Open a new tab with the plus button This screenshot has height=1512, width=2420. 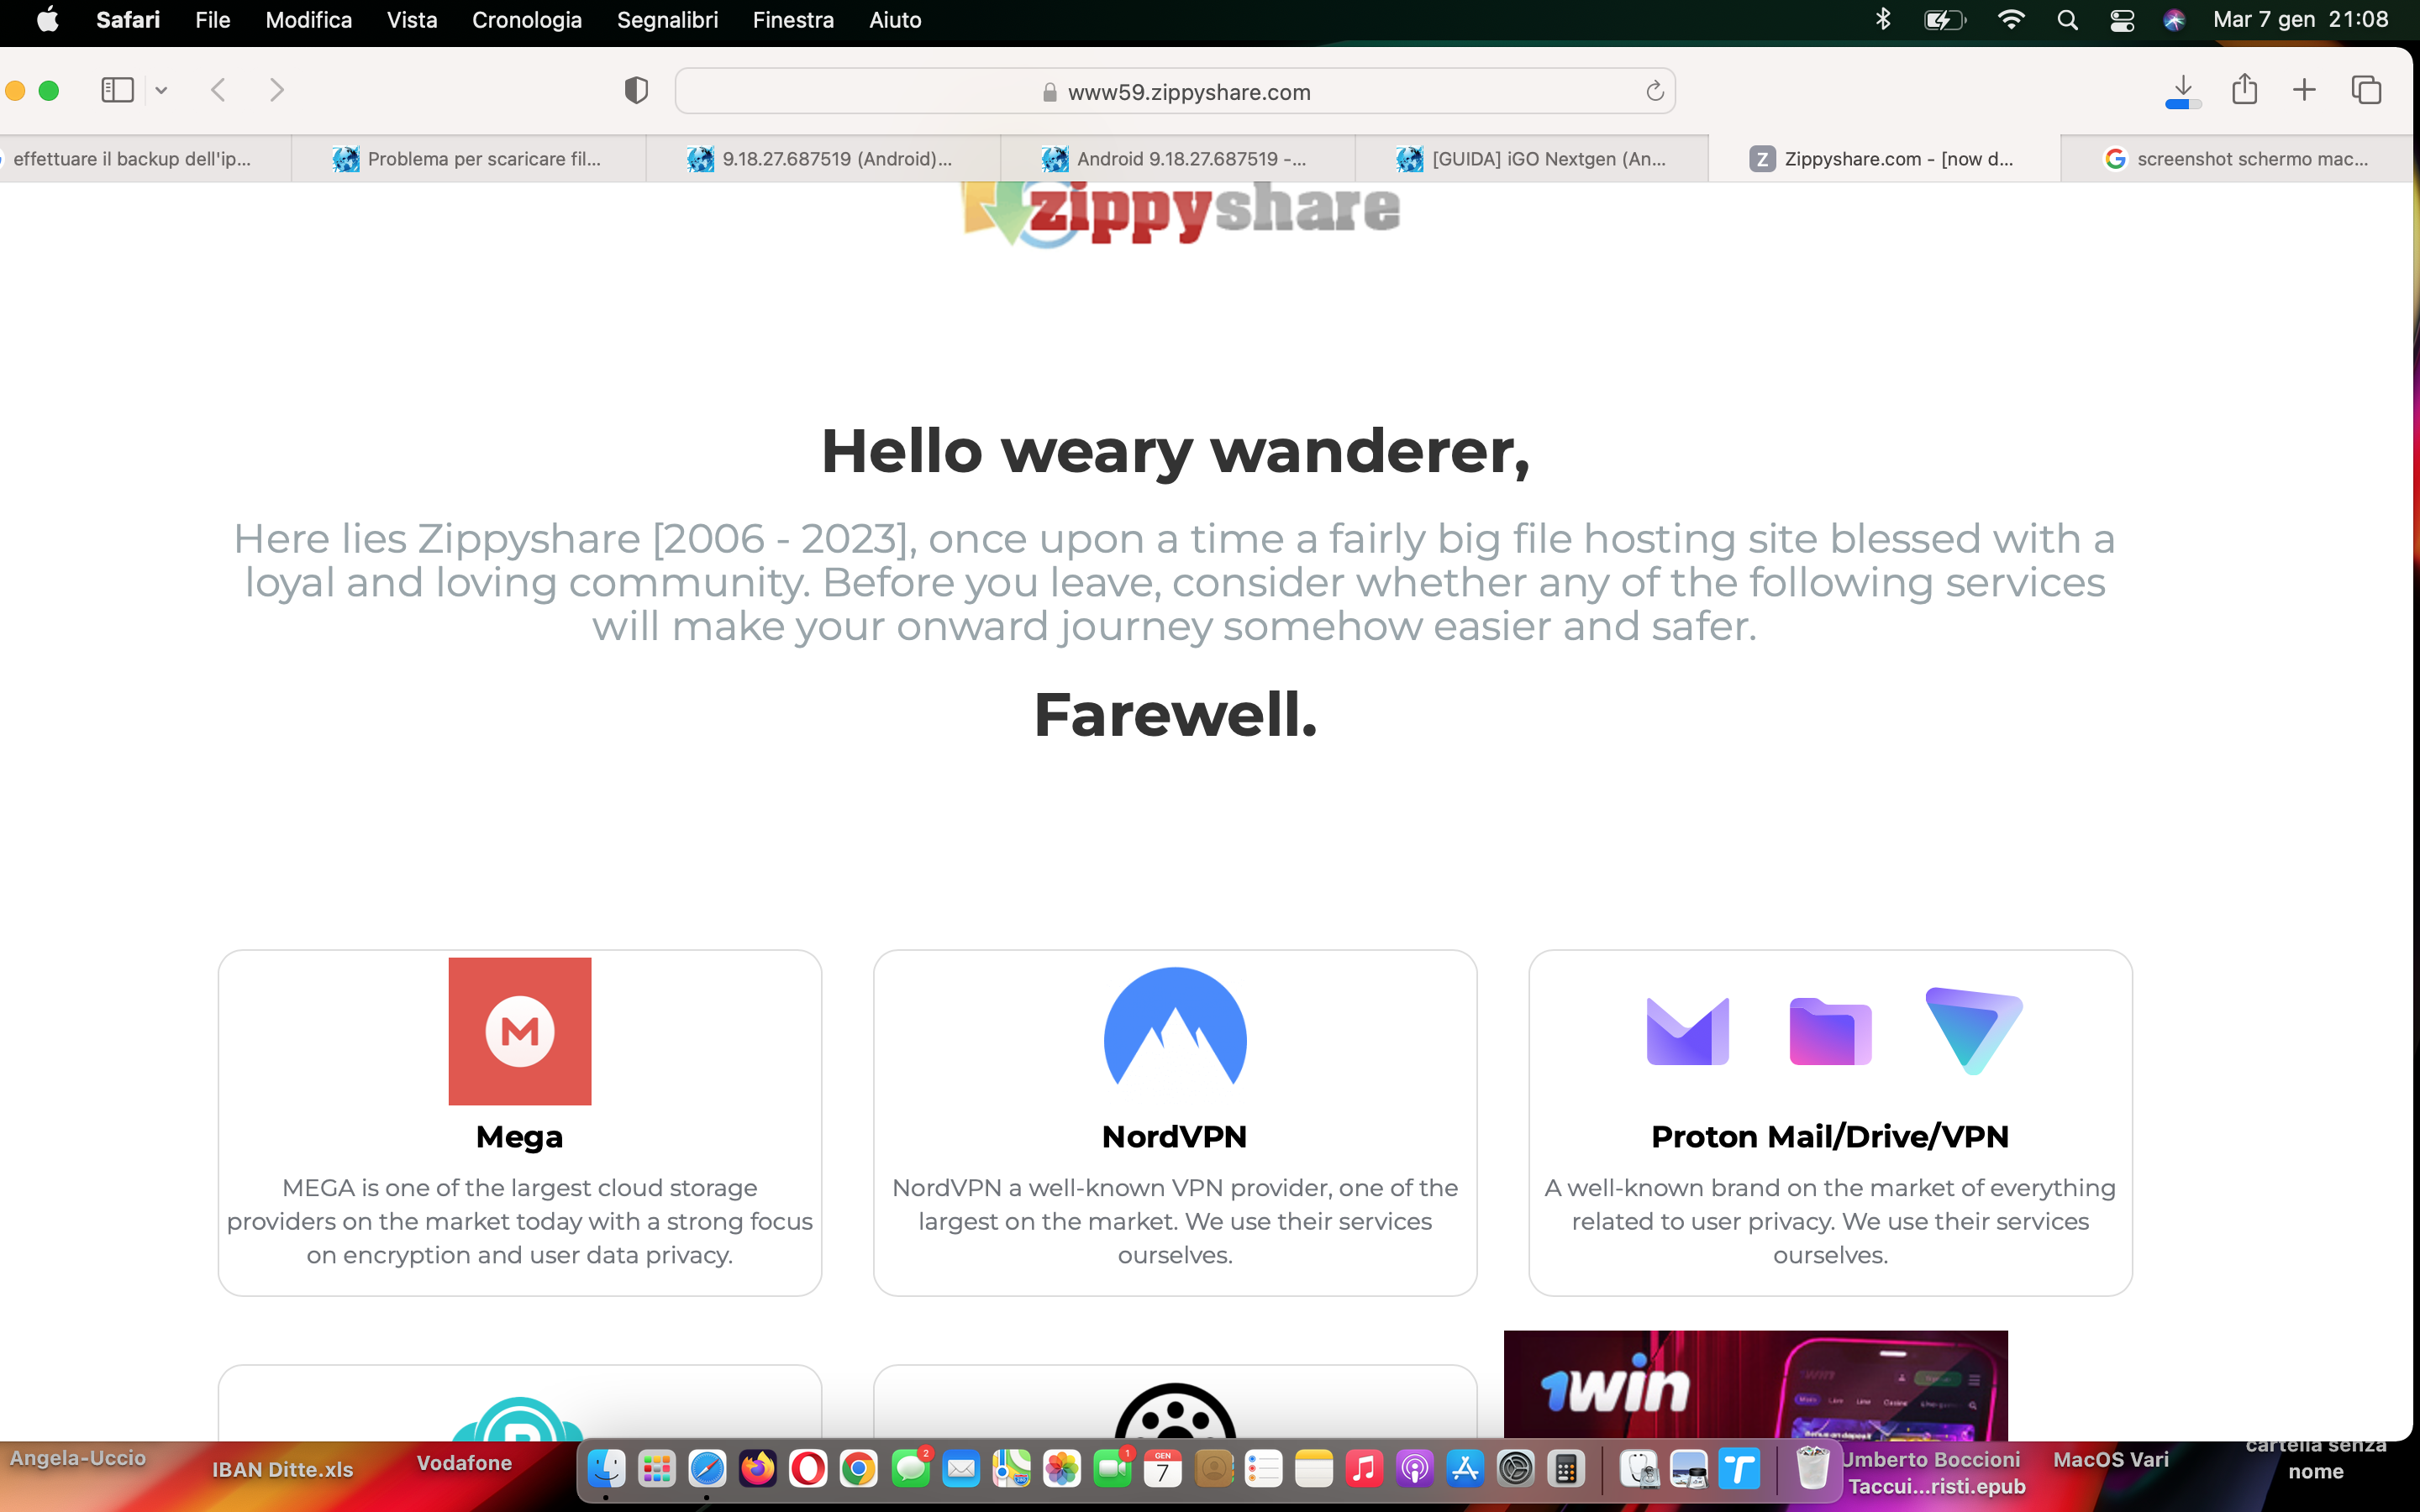point(2304,90)
